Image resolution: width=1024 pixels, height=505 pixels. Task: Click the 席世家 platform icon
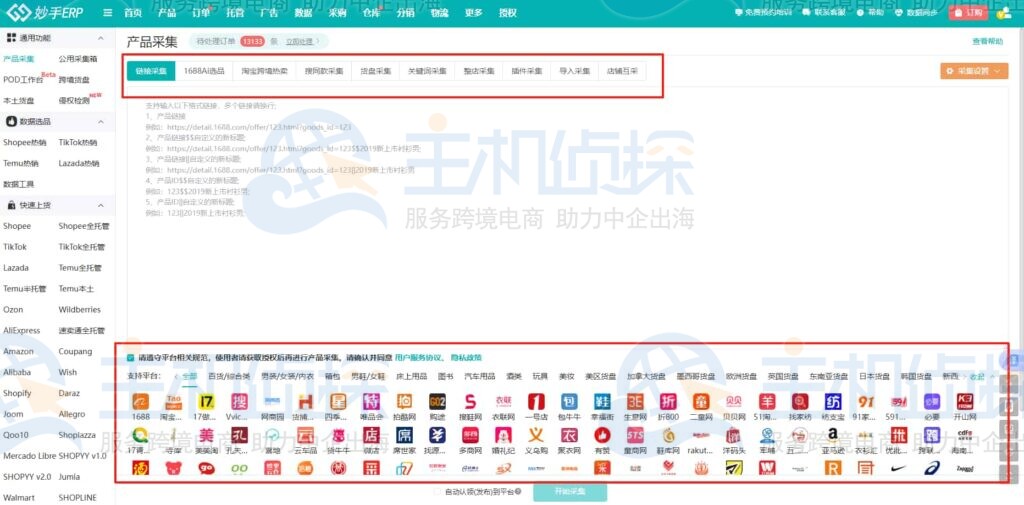pos(404,434)
